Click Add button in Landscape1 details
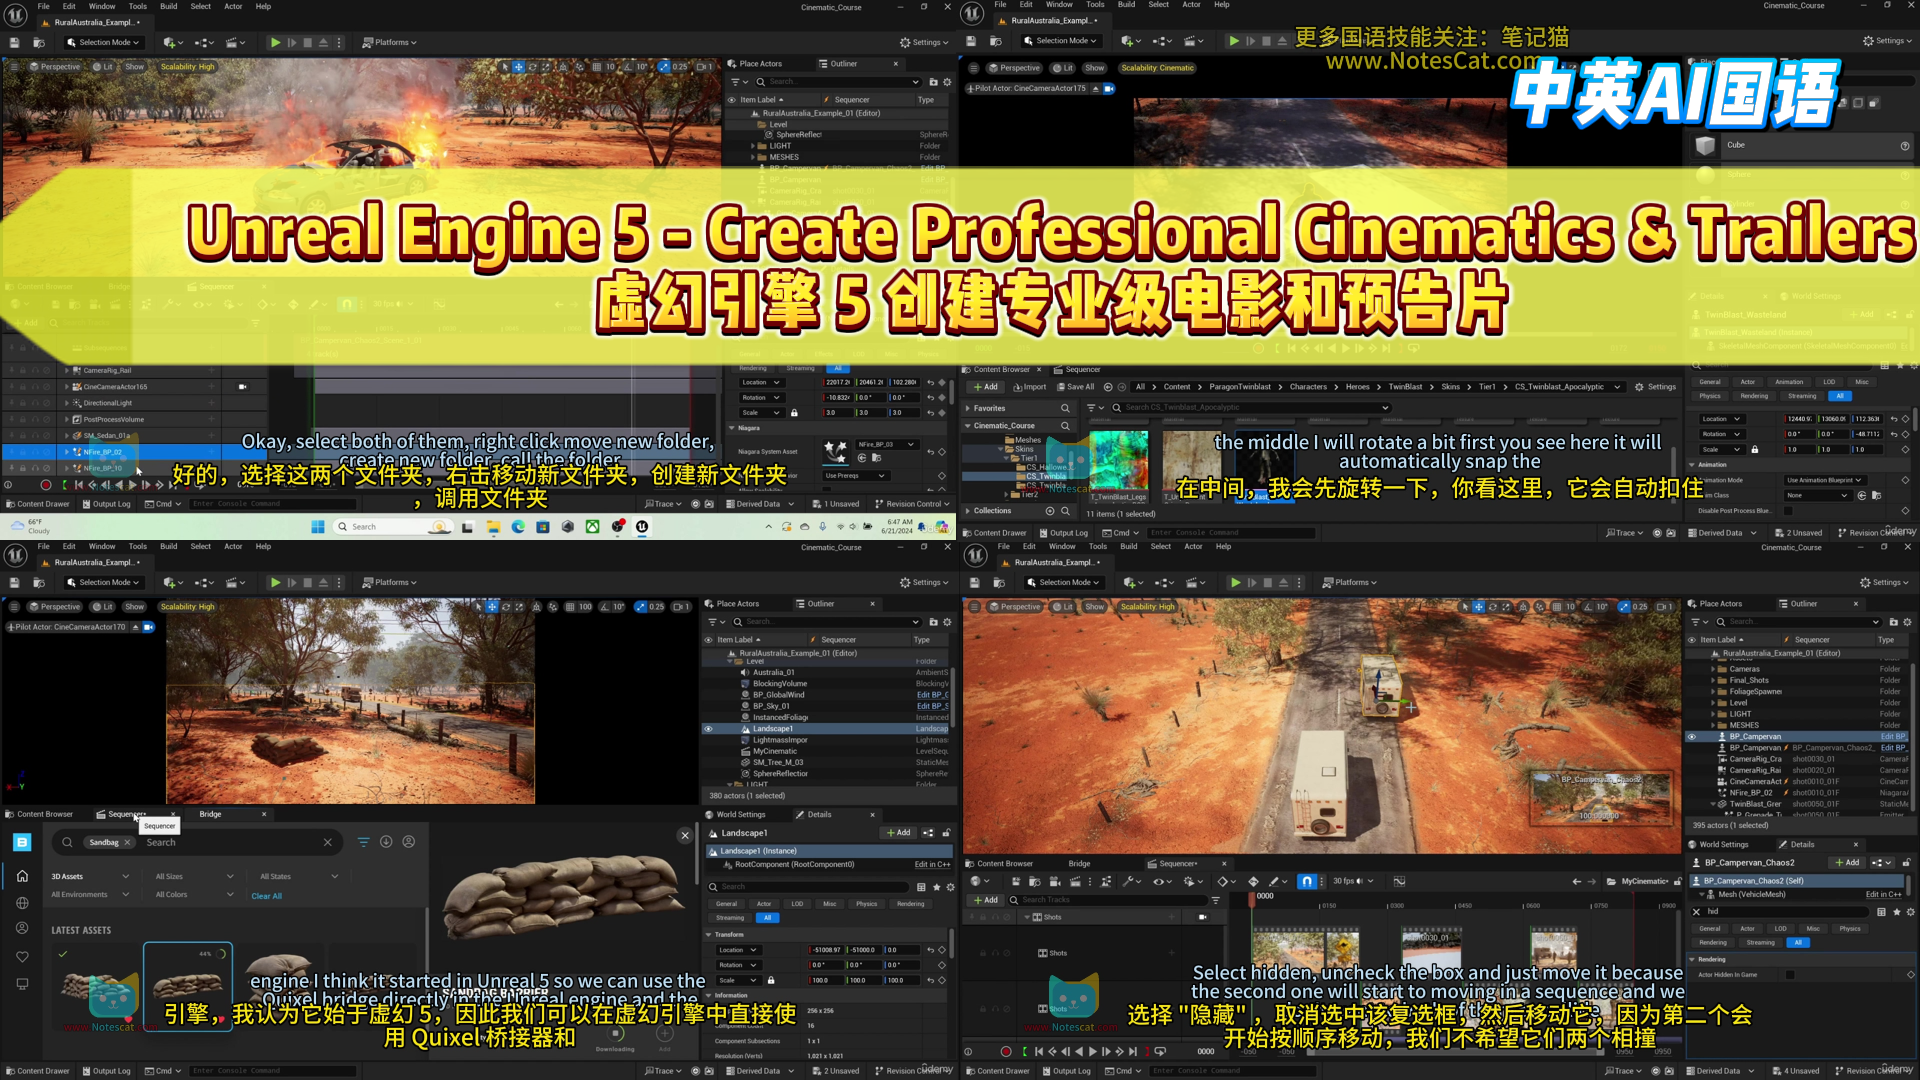This screenshot has height=1080, width=1920. [898, 833]
